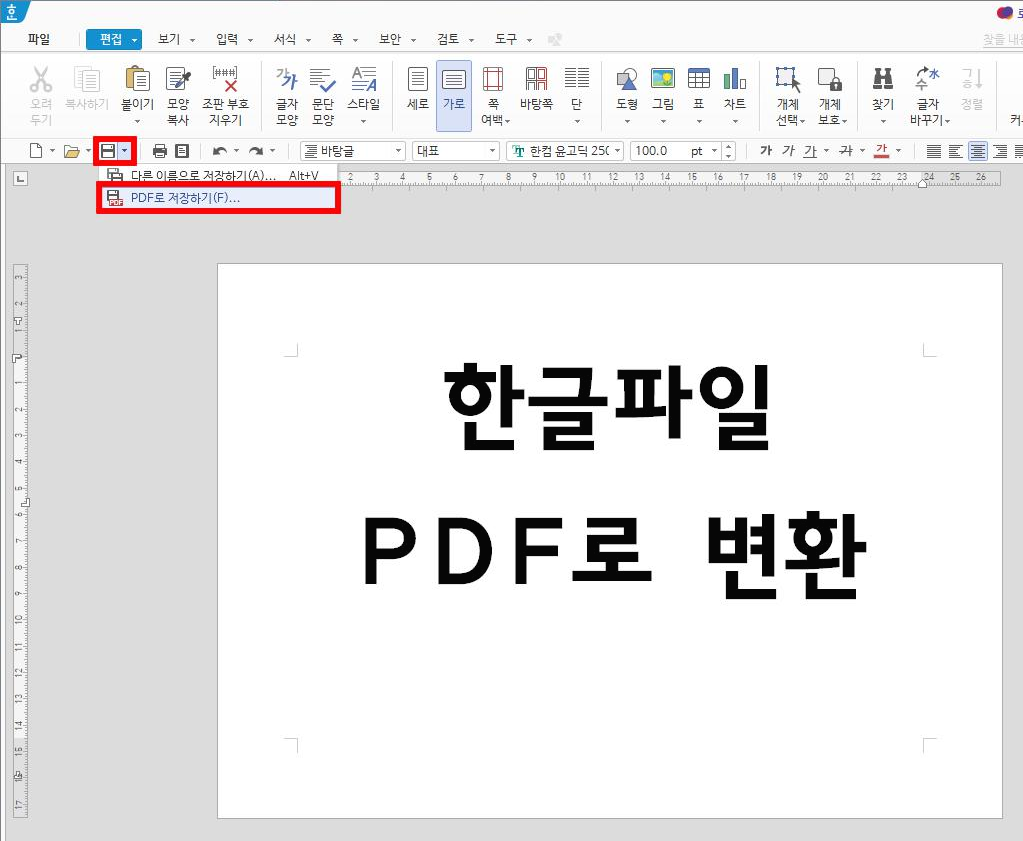Expand the strikethrough dropdown arrow
Viewport: 1023px width, 841px height.
pos(862,151)
